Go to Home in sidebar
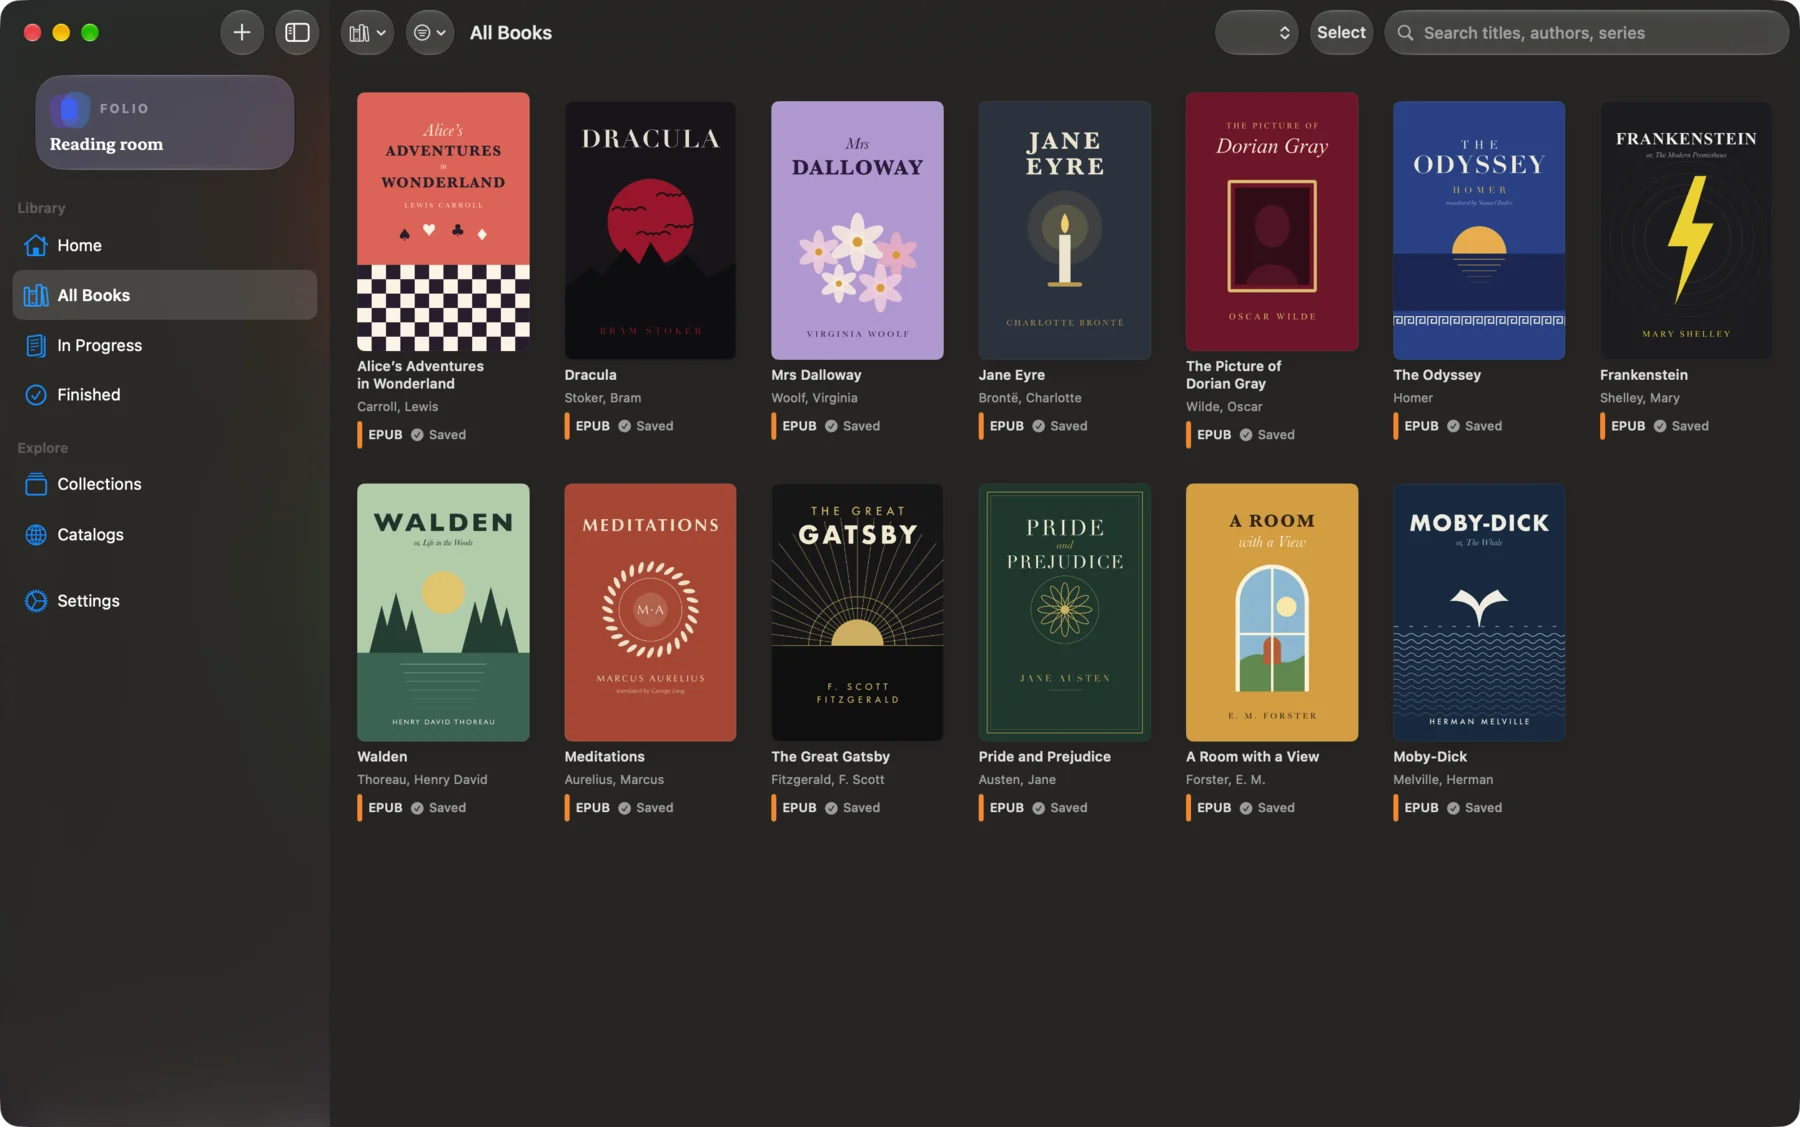This screenshot has width=1800, height=1127. [x=165, y=245]
